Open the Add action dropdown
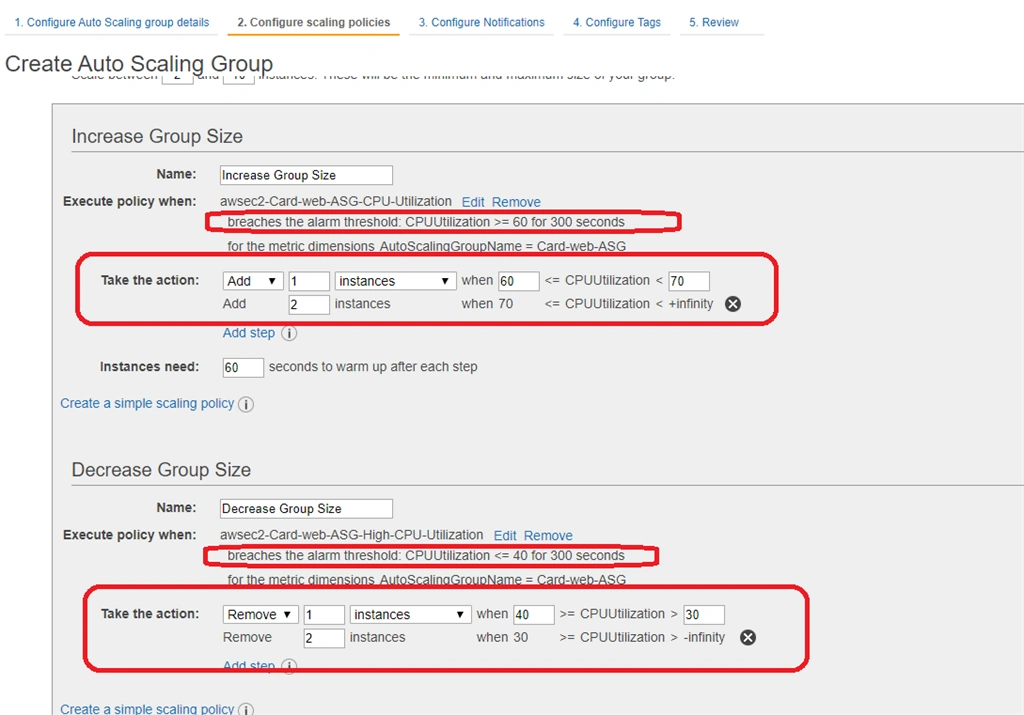The image size is (1024, 715). [x=253, y=281]
